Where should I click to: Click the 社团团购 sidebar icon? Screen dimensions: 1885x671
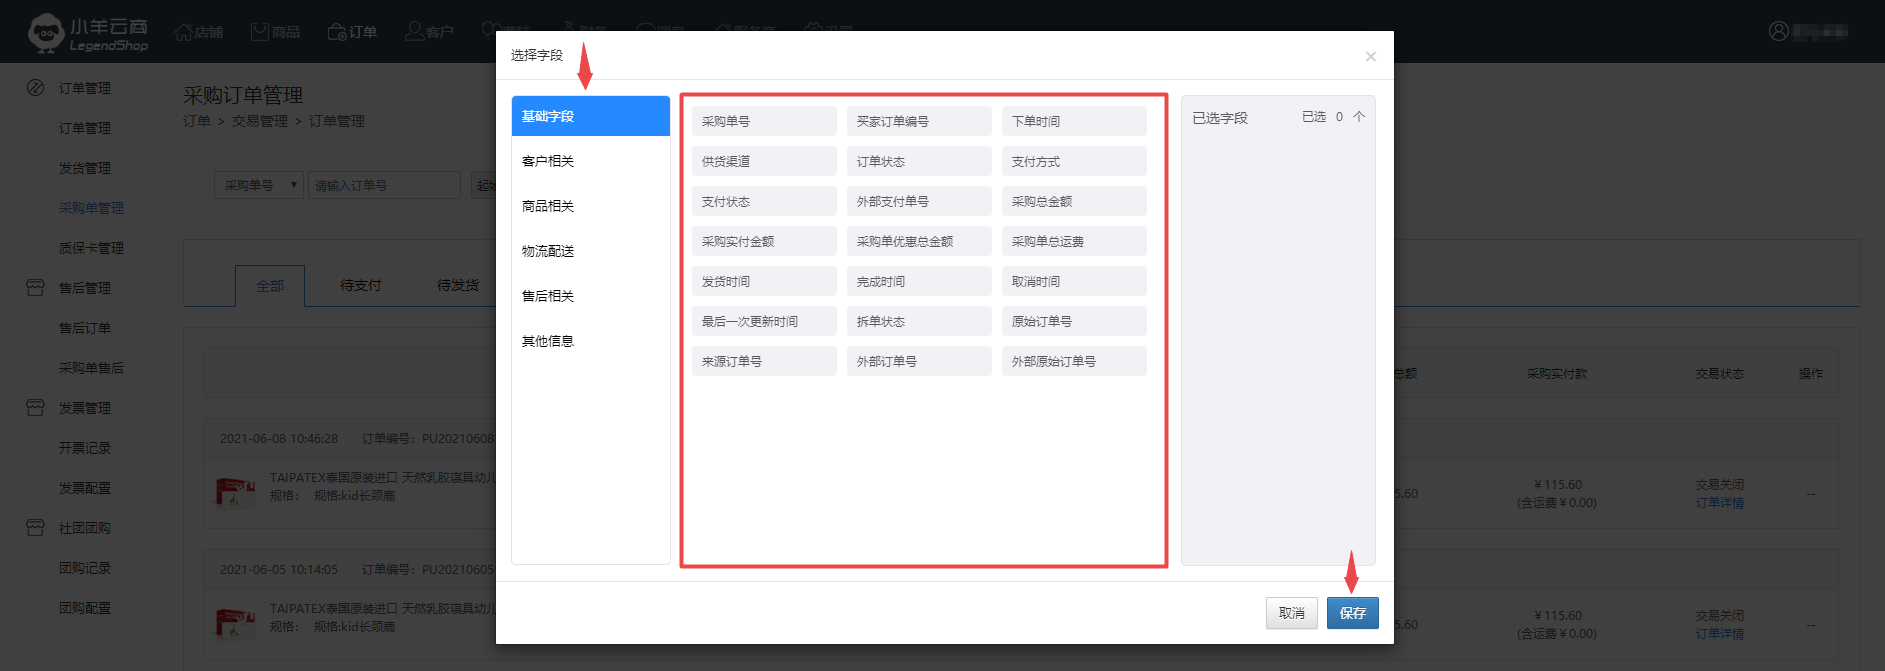36,528
